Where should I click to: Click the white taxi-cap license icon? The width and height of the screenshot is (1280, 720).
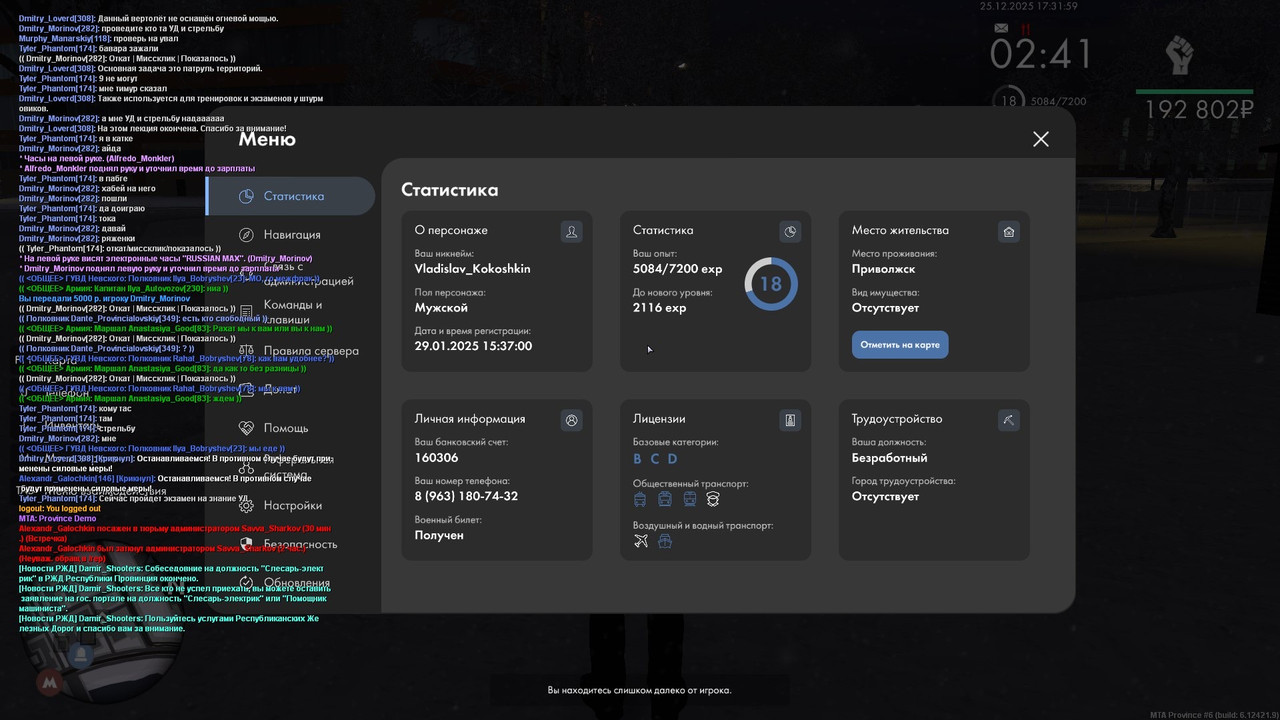click(x=713, y=499)
